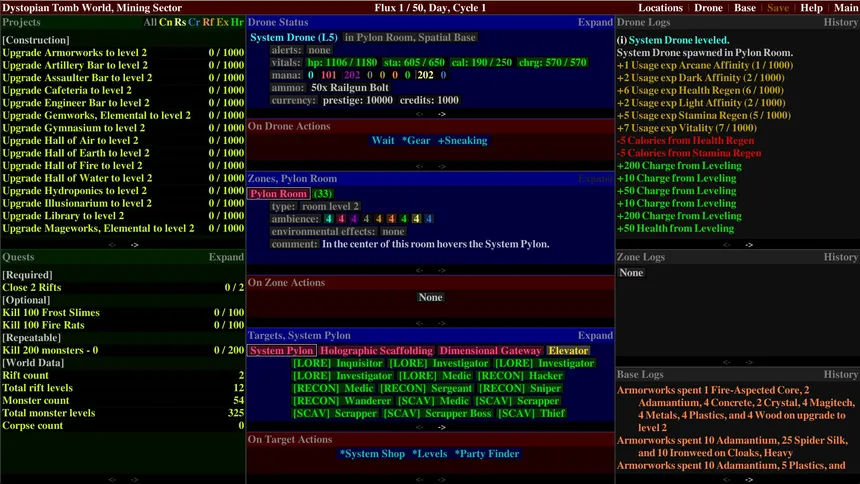860x484 pixels.
Task: Open the Party Finder
Action: [x=486, y=454]
